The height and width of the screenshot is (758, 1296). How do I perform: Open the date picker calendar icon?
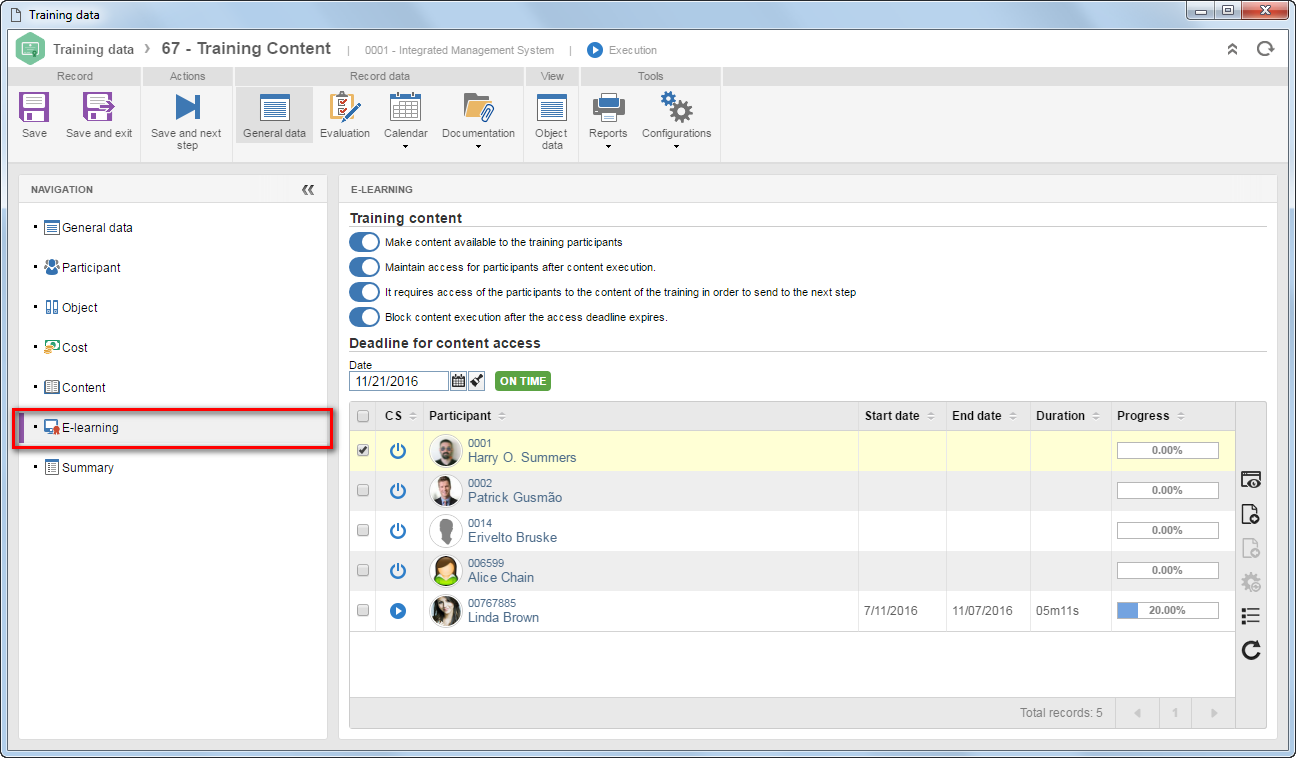(458, 381)
